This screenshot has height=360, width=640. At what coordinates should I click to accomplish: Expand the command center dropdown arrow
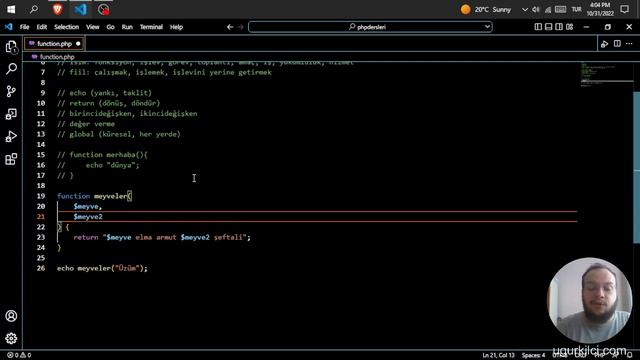pos(487,27)
